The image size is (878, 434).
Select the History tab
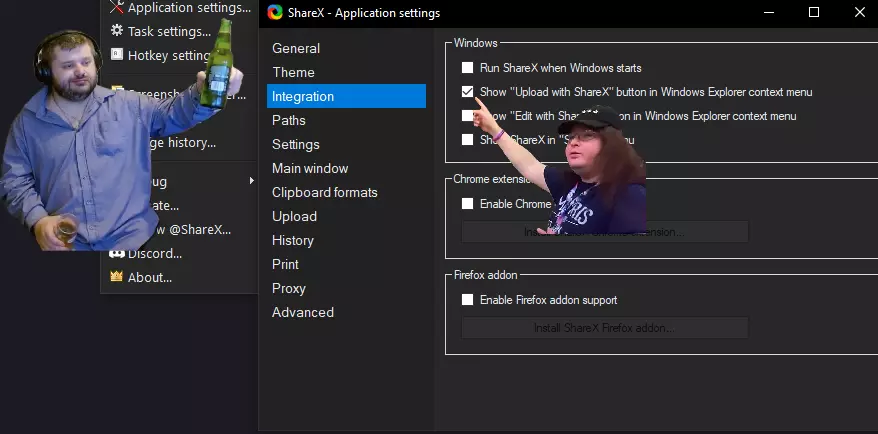click(x=346, y=240)
